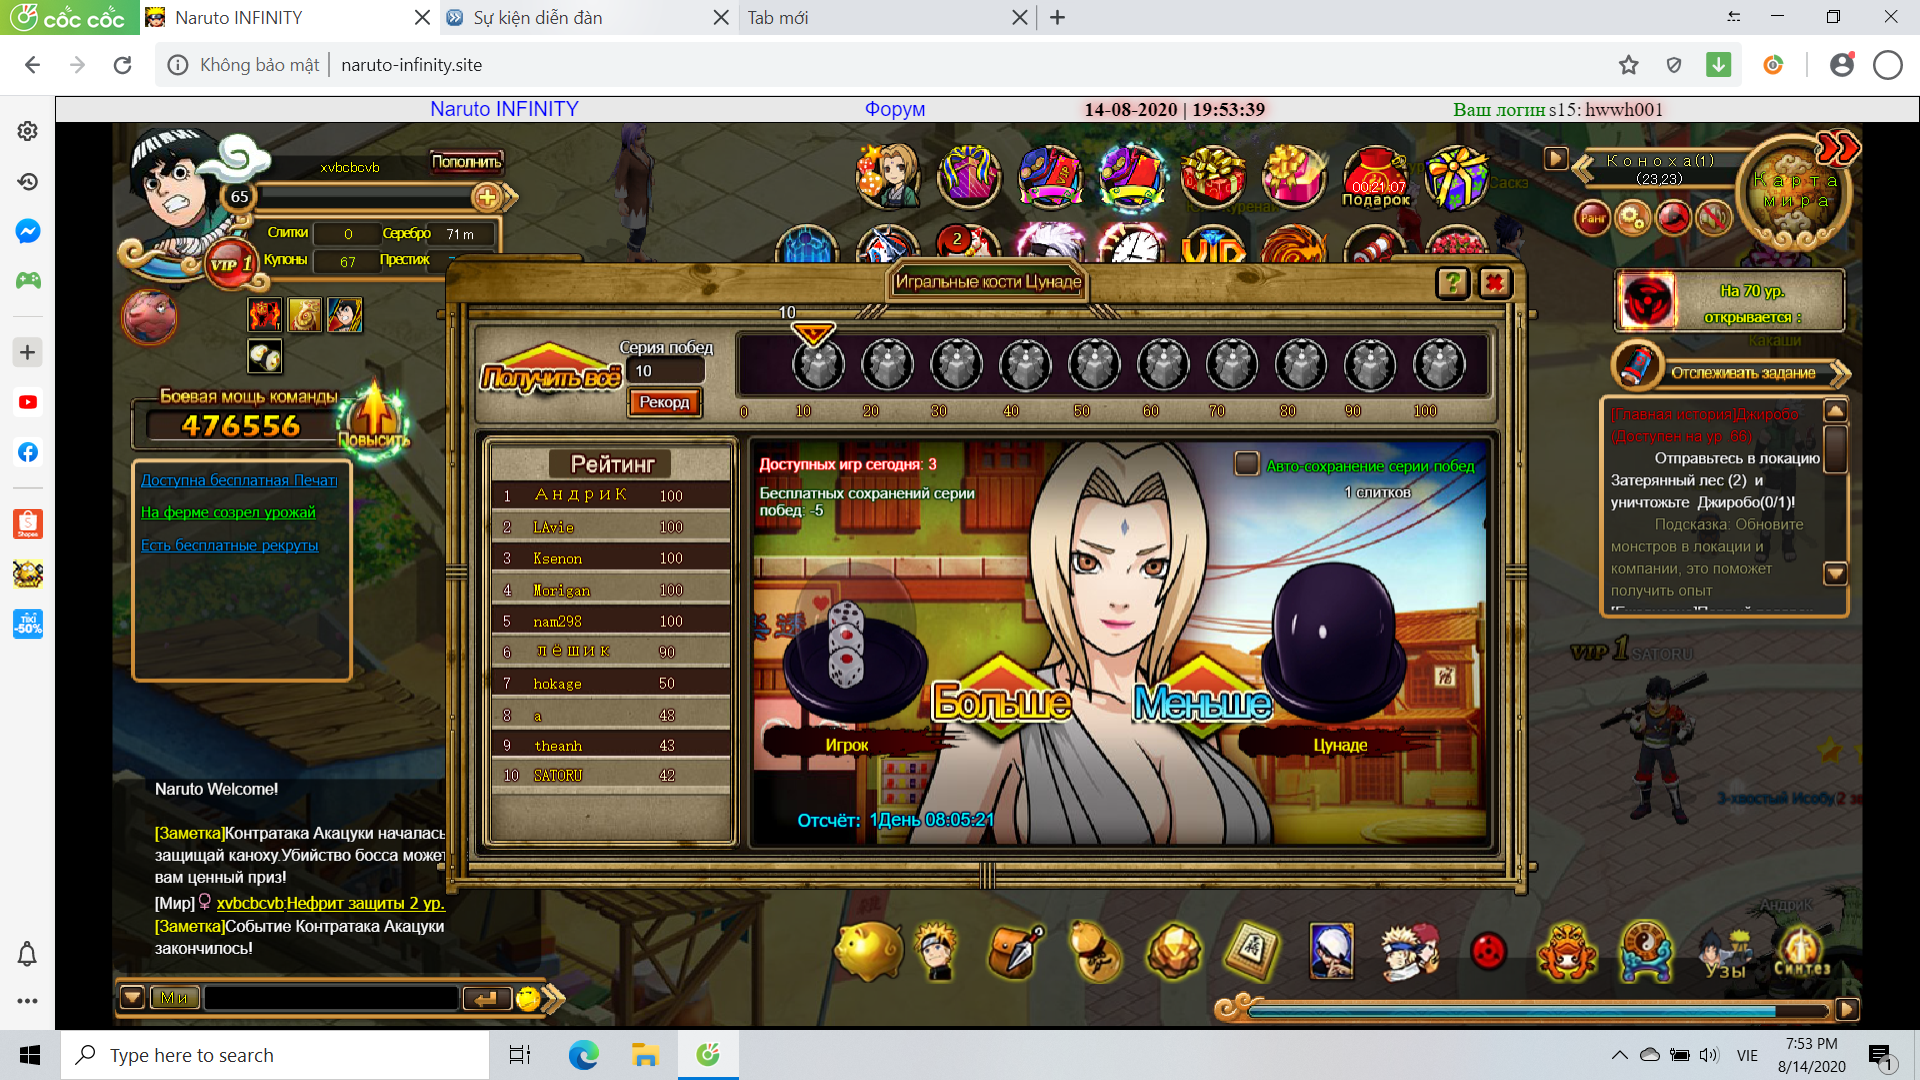Mute game sound with the speaker icon
The image size is (1920, 1080).
(x=1713, y=217)
